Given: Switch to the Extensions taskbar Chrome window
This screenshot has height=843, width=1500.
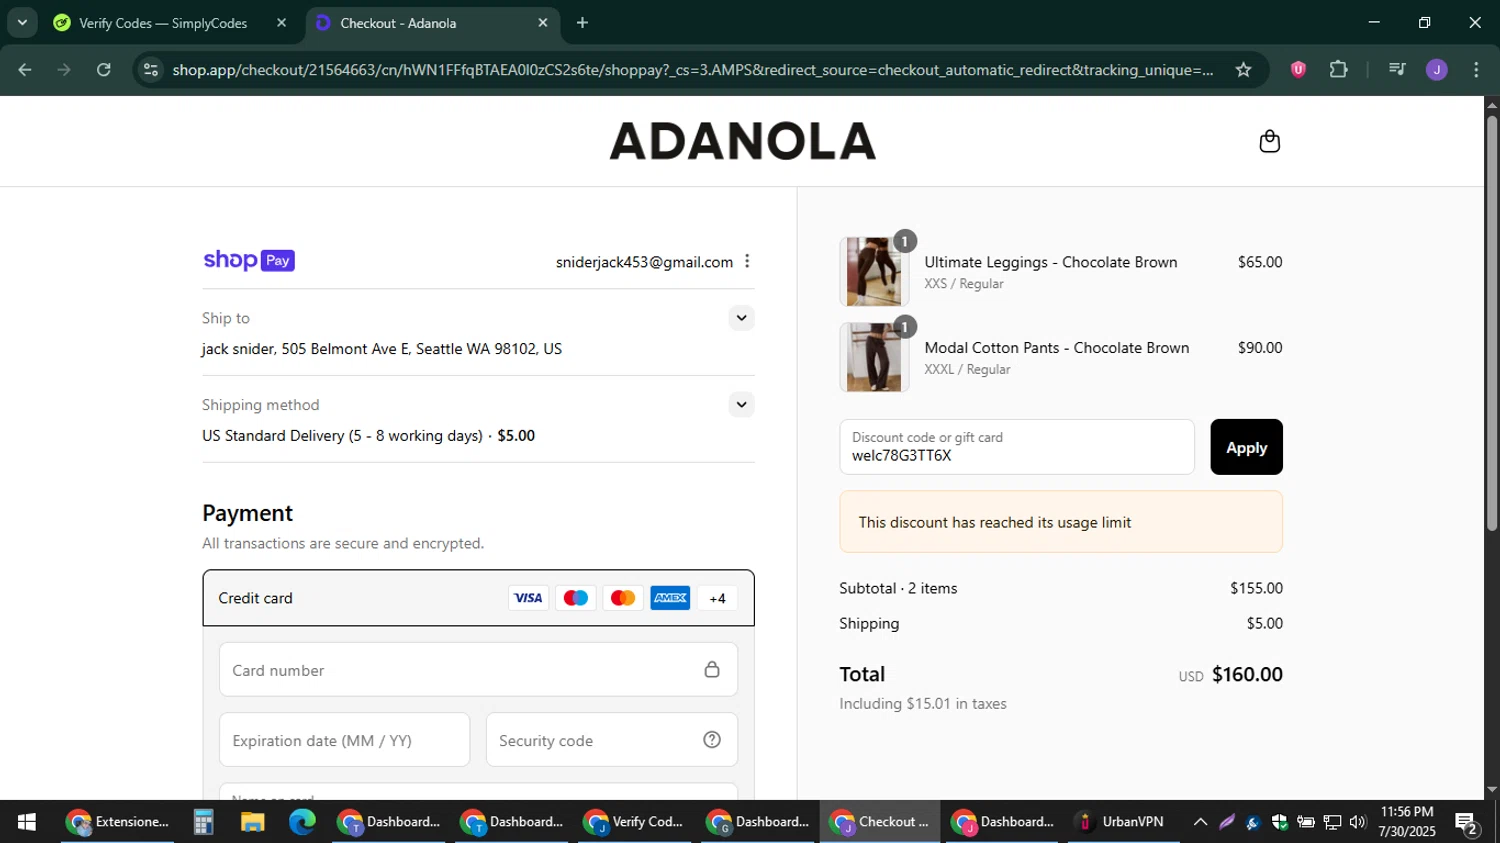Looking at the screenshot, I should 118,822.
